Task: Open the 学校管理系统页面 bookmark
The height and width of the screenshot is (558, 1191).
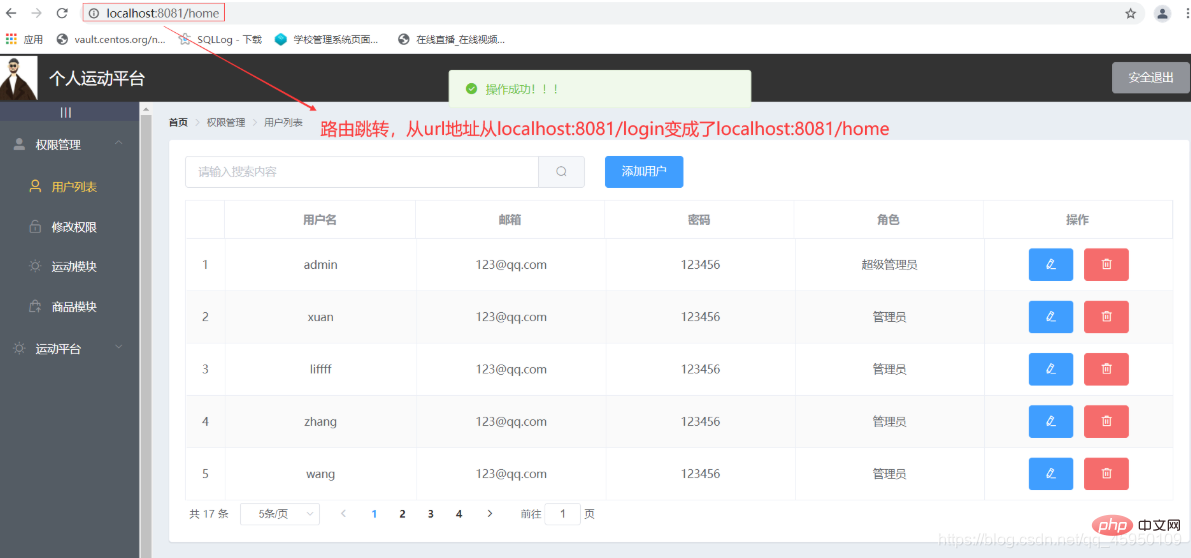Action: point(327,39)
